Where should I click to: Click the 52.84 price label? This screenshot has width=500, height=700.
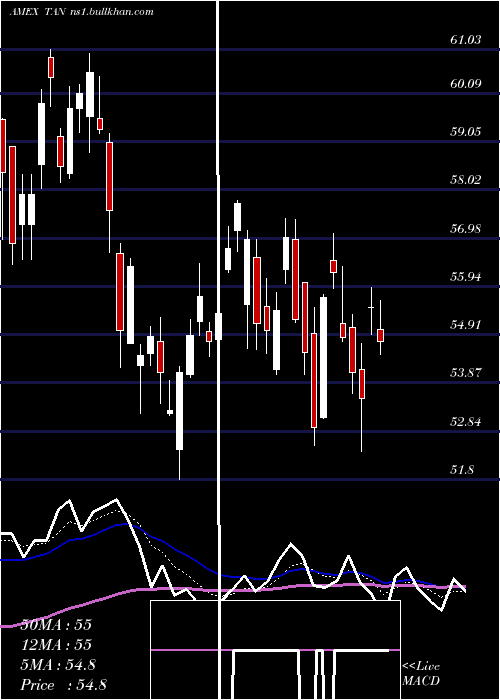coord(466,421)
